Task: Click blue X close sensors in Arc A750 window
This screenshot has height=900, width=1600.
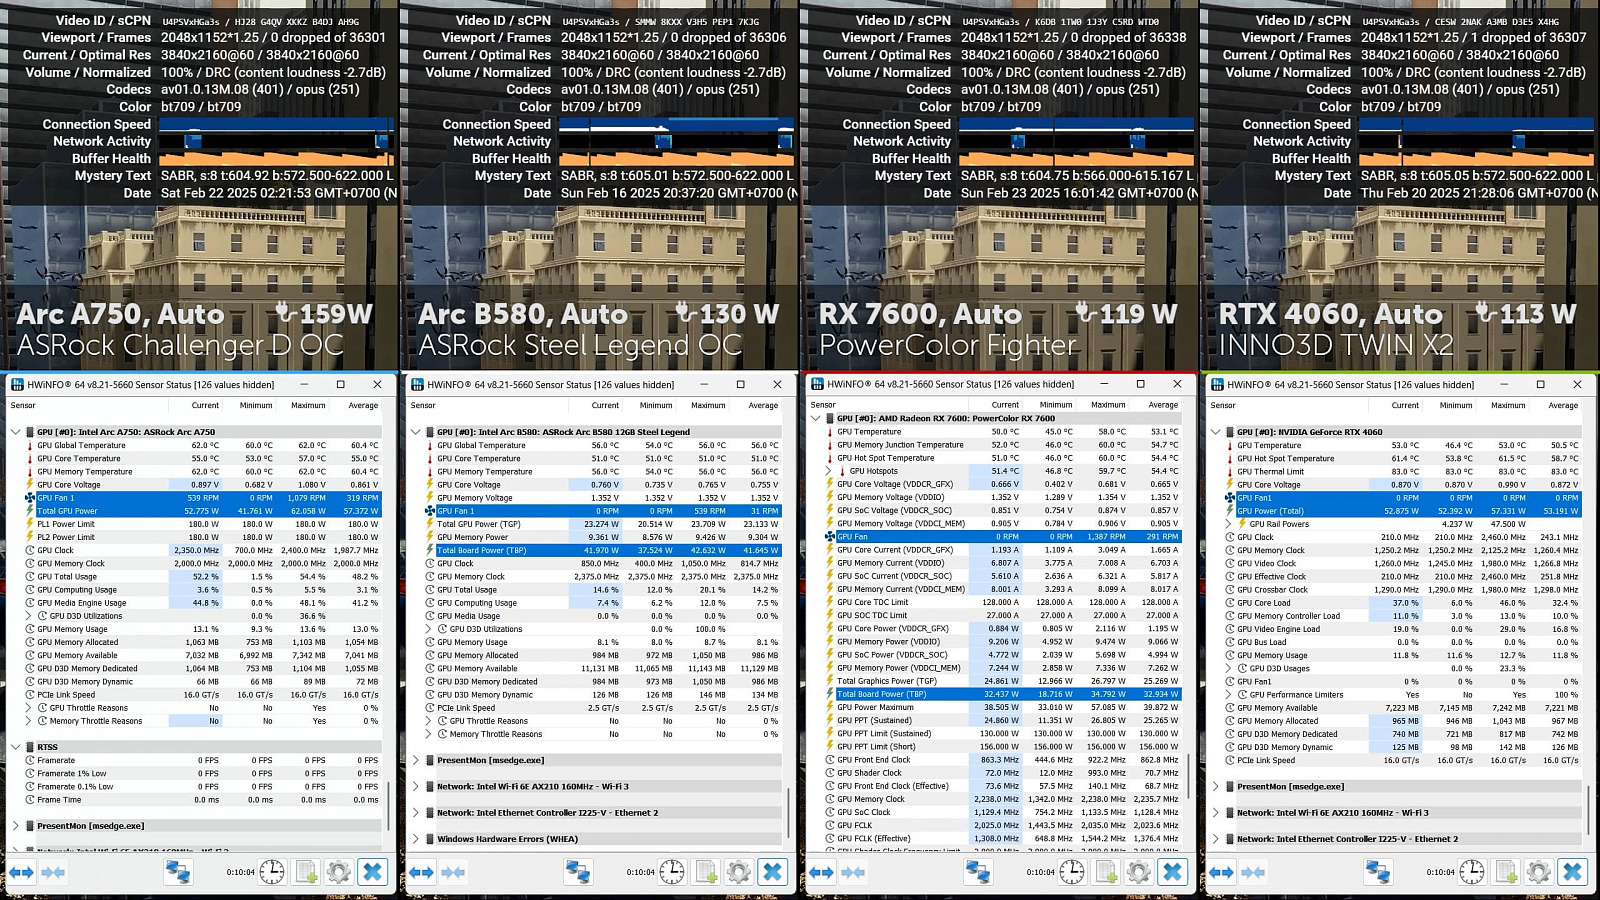Action: [372, 872]
